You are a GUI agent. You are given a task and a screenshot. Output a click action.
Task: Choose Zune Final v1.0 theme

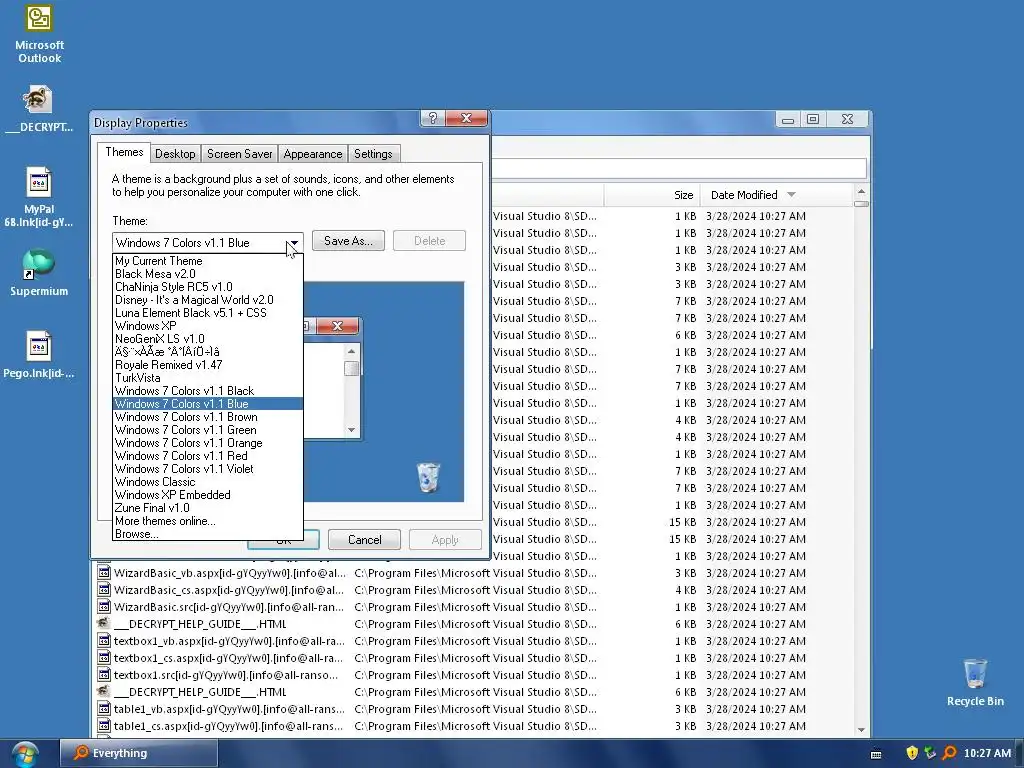(208, 508)
